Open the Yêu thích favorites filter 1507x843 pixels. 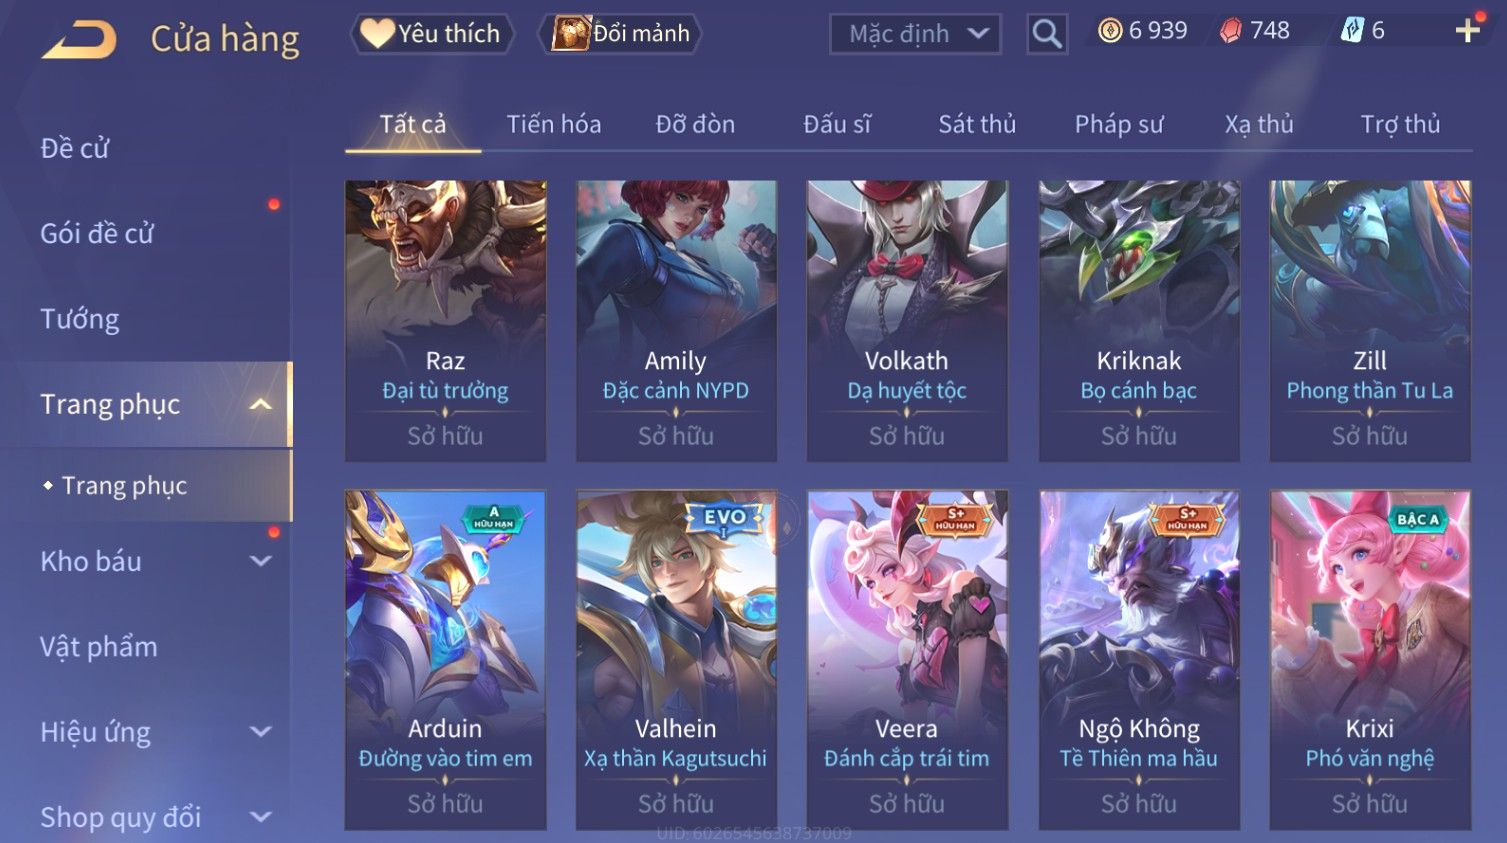pos(431,34)
